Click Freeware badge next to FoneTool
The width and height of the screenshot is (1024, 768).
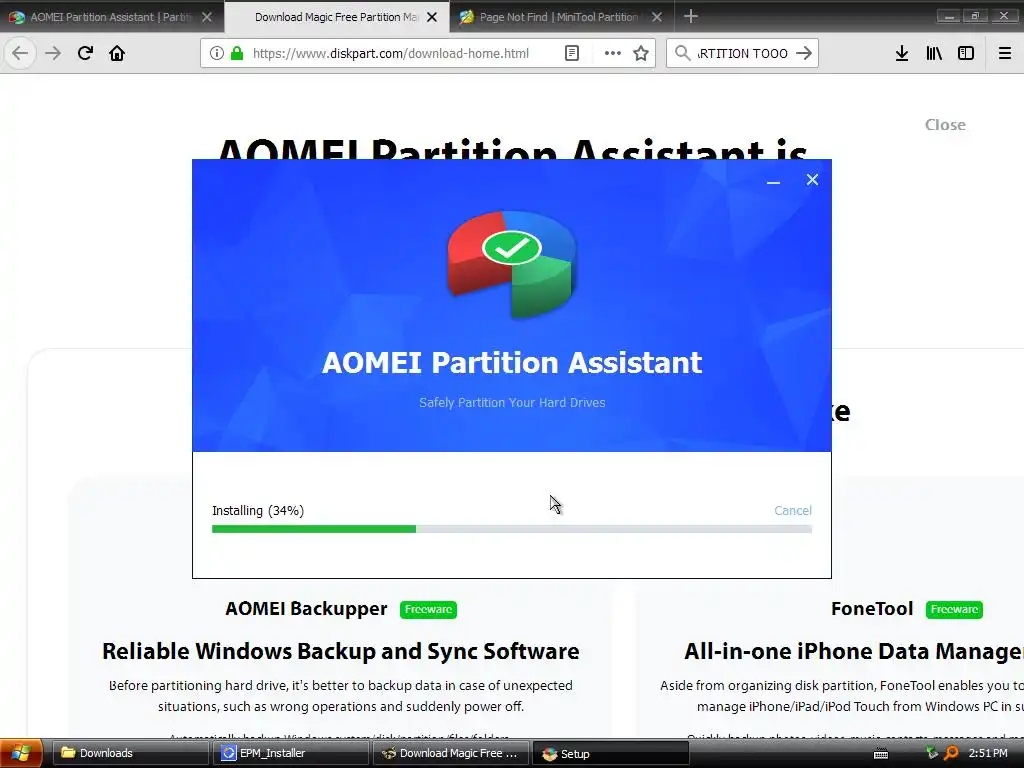coord(954,609)
